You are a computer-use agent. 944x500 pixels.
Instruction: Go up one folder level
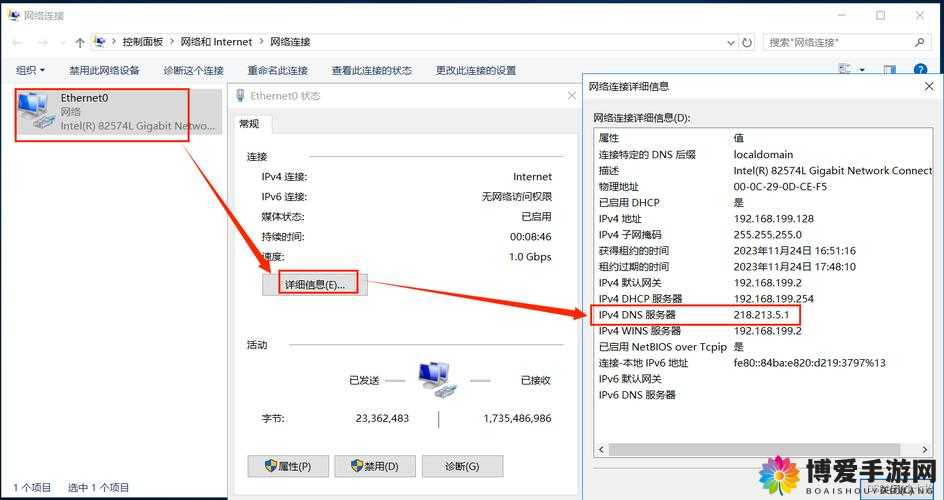[x=79, y=42]
